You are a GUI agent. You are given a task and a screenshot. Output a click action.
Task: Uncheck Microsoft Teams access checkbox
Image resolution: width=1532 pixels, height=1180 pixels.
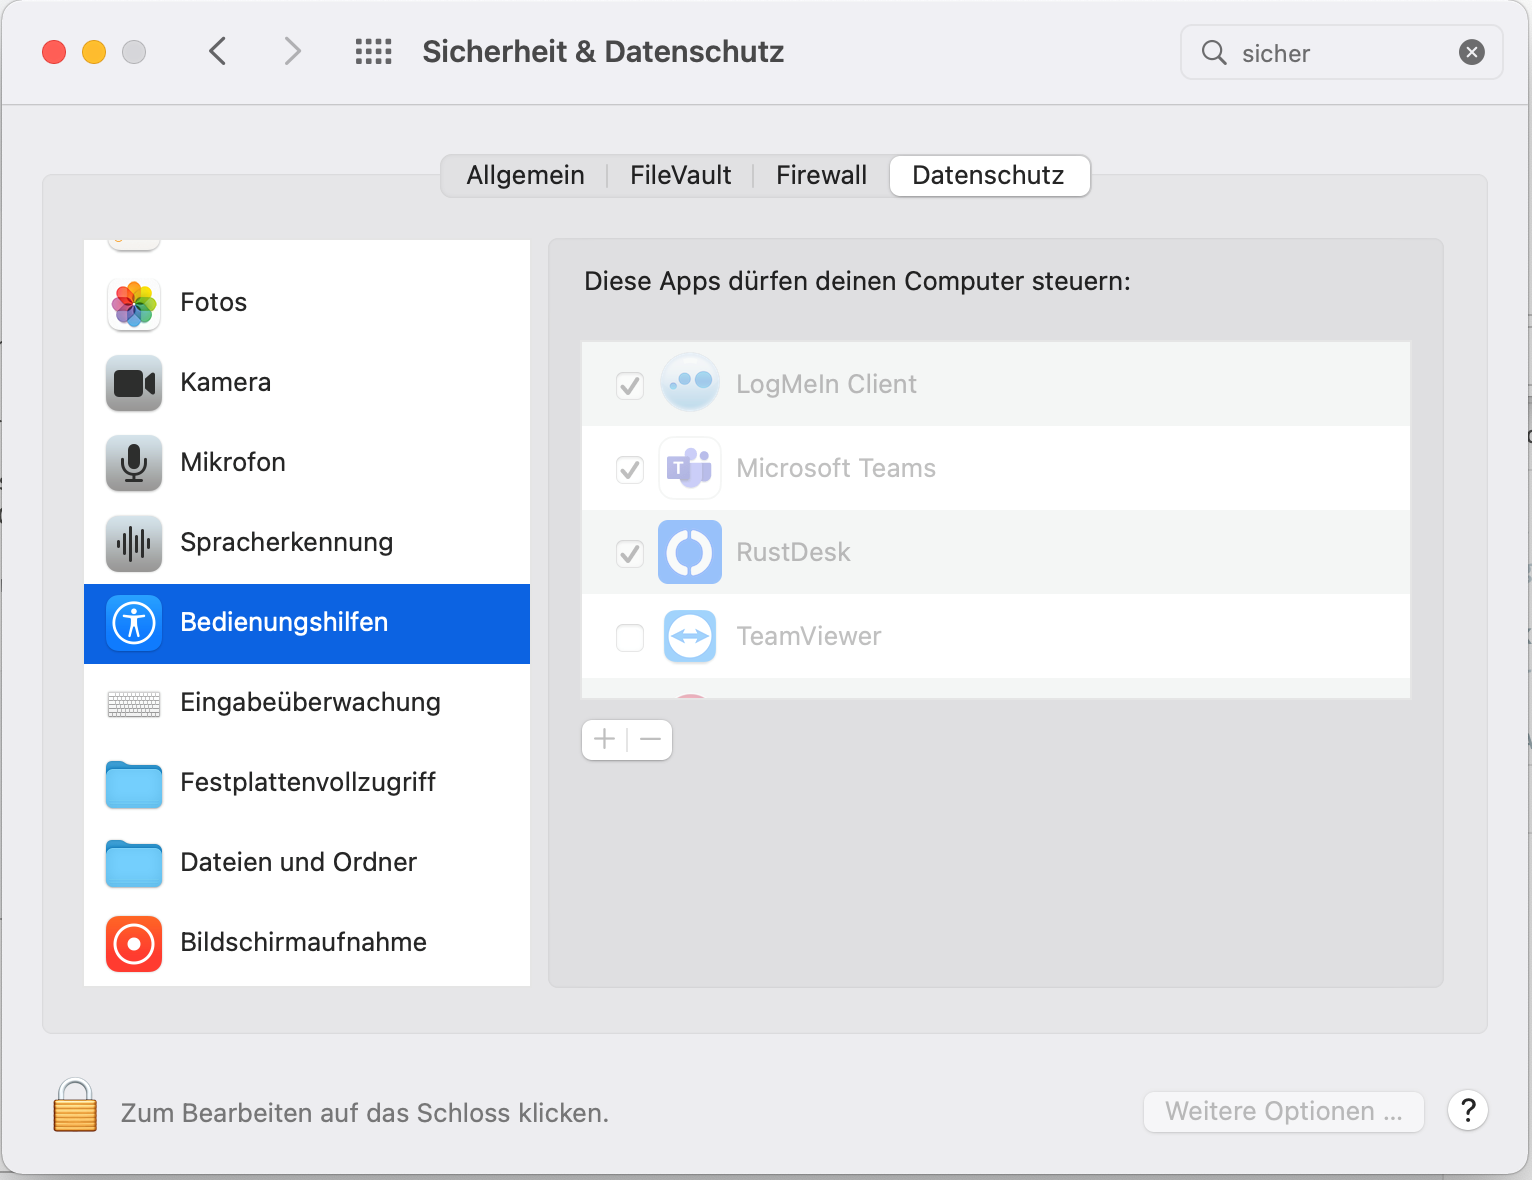[630, 469]
